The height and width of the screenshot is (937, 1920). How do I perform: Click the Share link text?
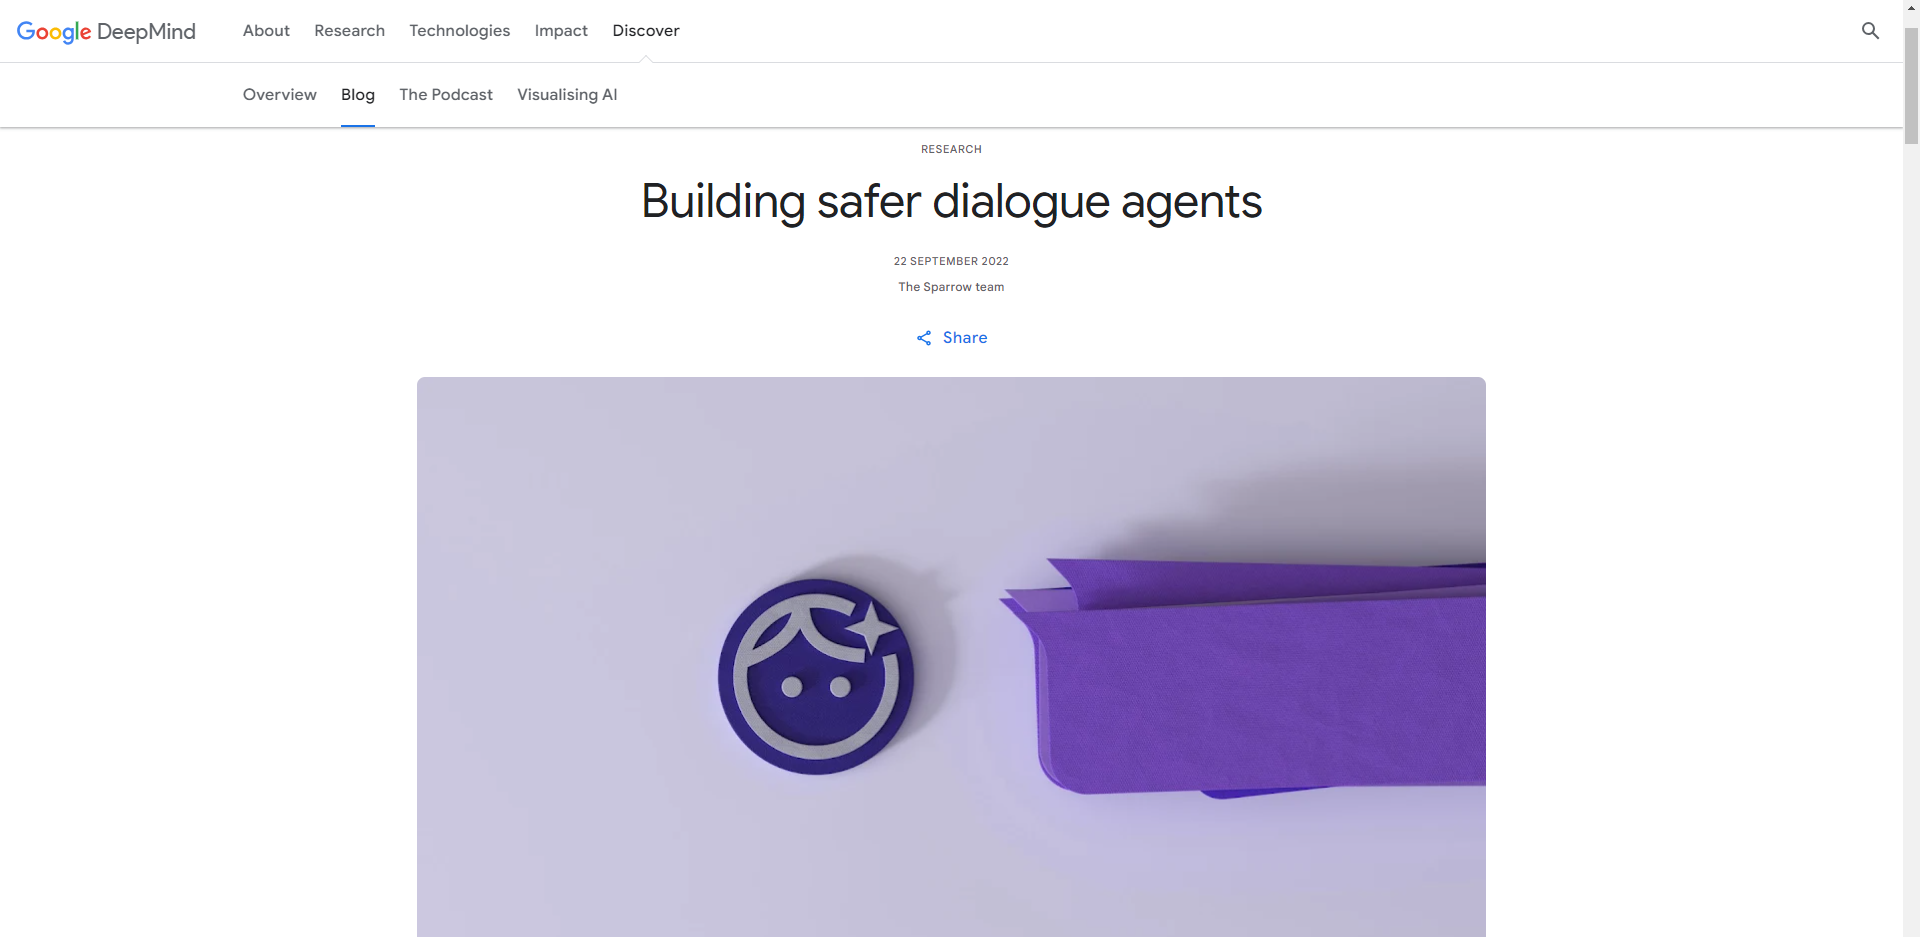[965, 338]
